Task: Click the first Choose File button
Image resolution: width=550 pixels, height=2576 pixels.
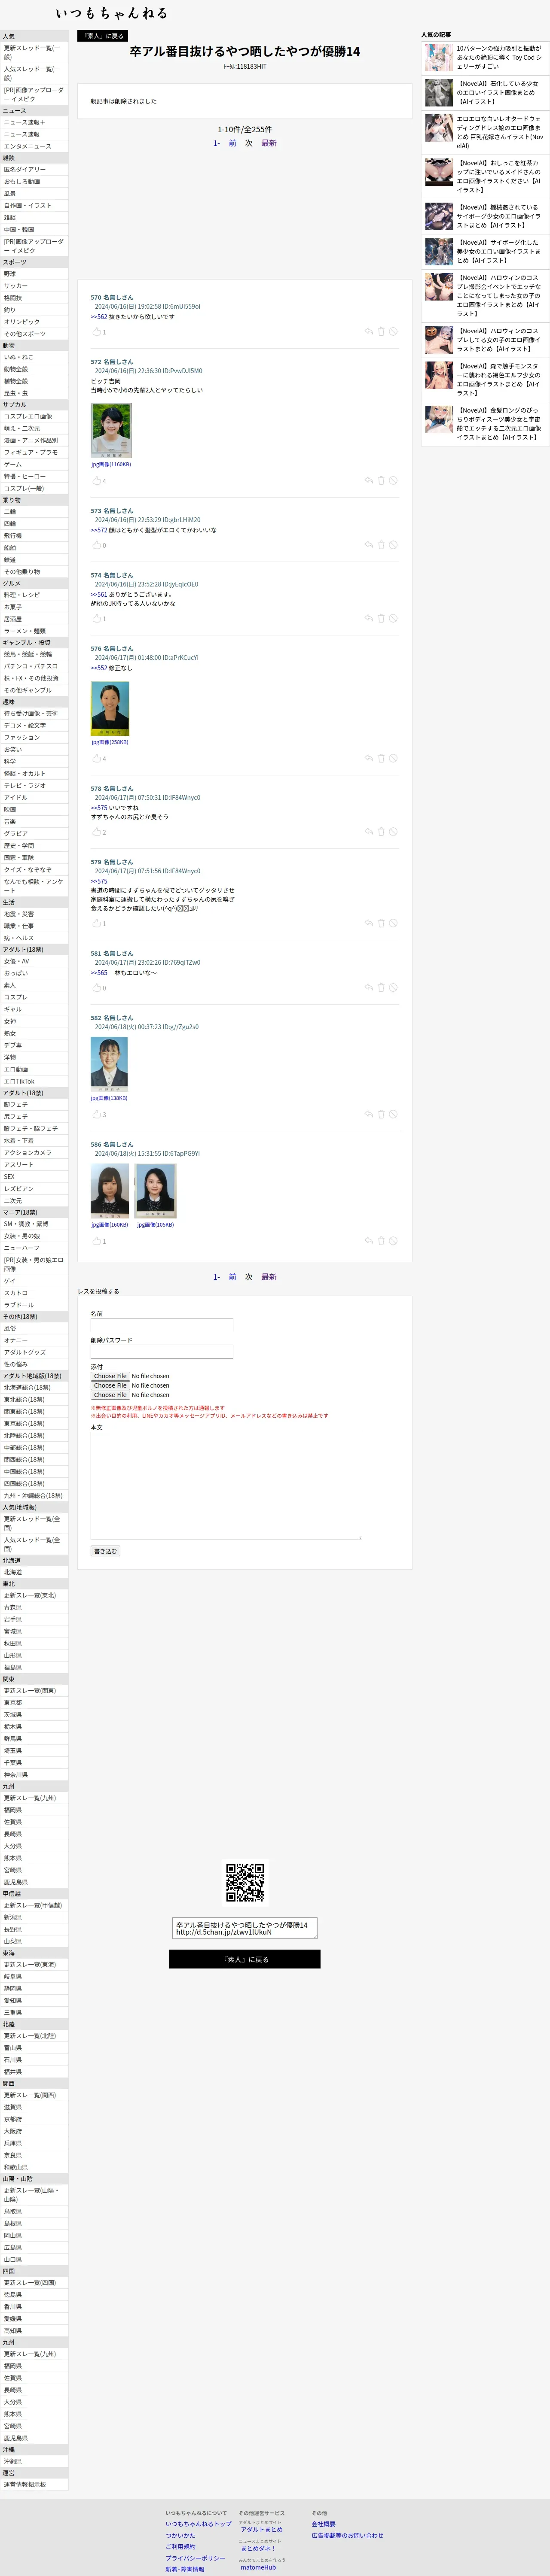Action: point(110,1376)
